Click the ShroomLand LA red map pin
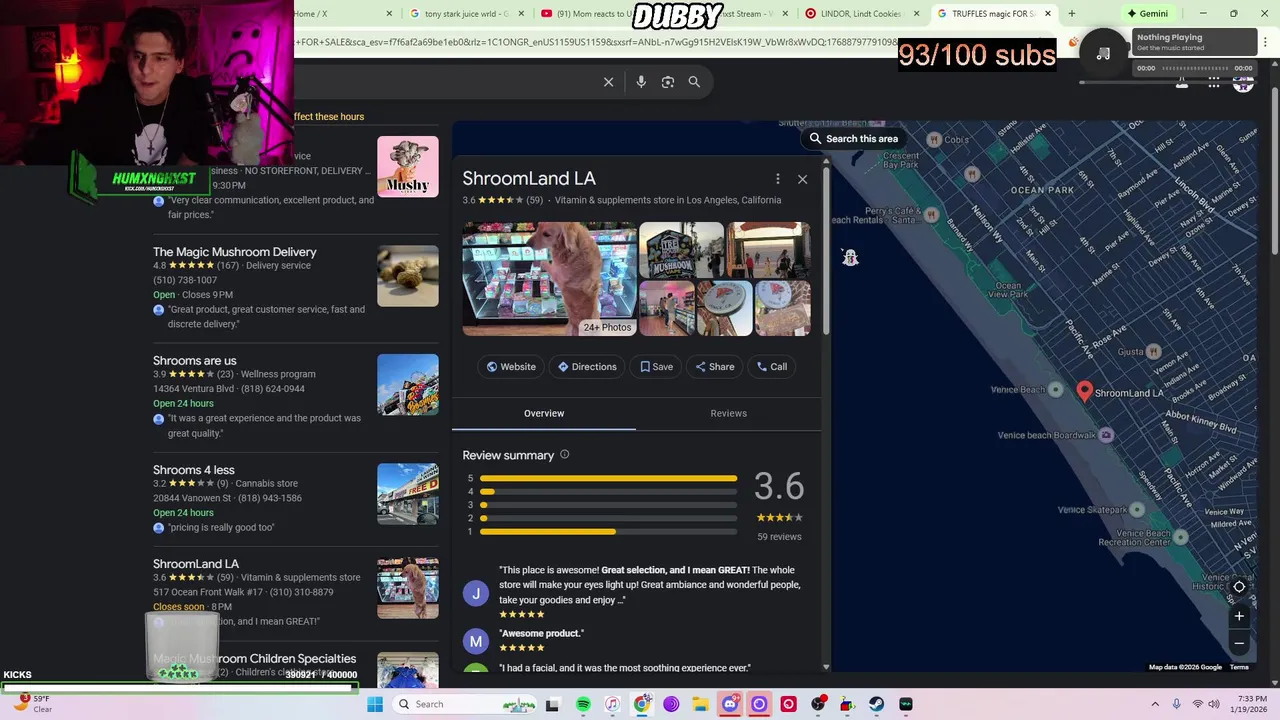Image resolution: width=1280 pixels, height=720 pixels. [x=1084, y=391]
